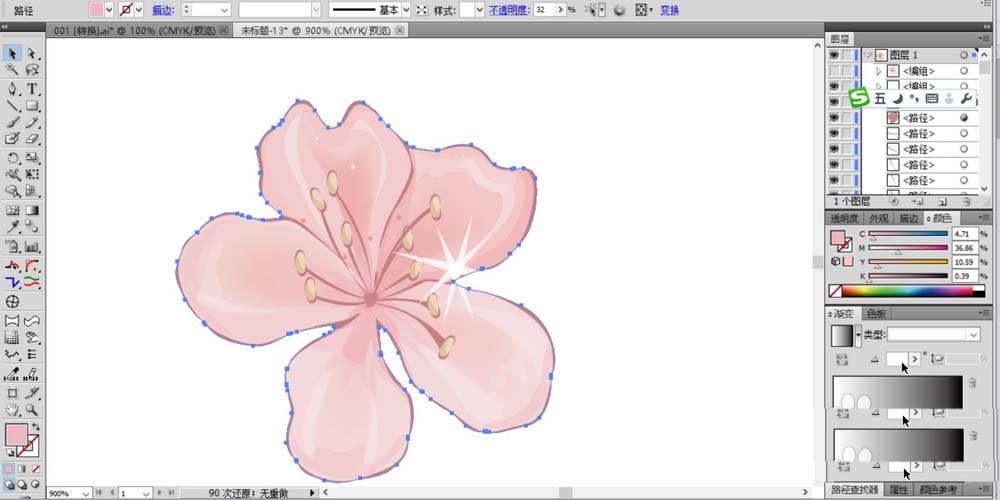Screen dimensions: 1000x500
Task: Open the 基本 brush definition dropdown
Action: click(x=406, y=10)
